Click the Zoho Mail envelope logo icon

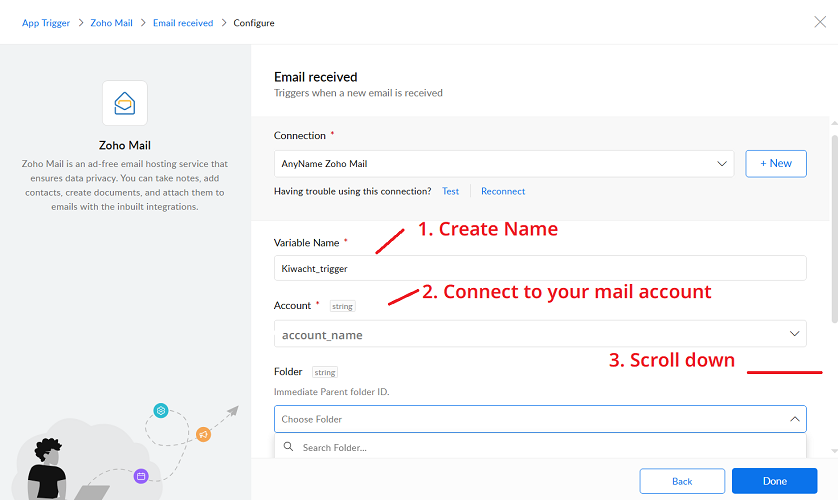pyautogui.click(x=125, y=103)
